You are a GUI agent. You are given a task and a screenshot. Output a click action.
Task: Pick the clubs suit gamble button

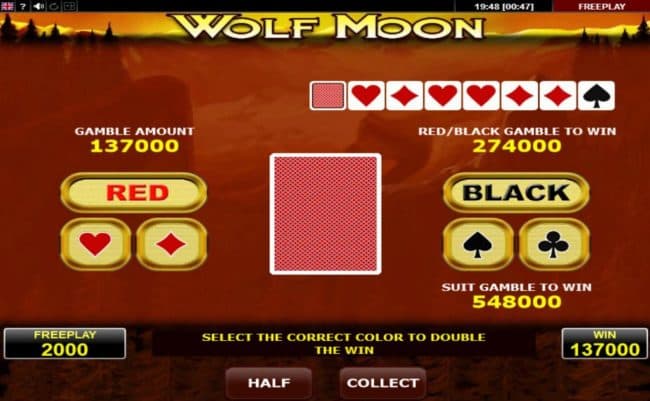coord(554,244)
